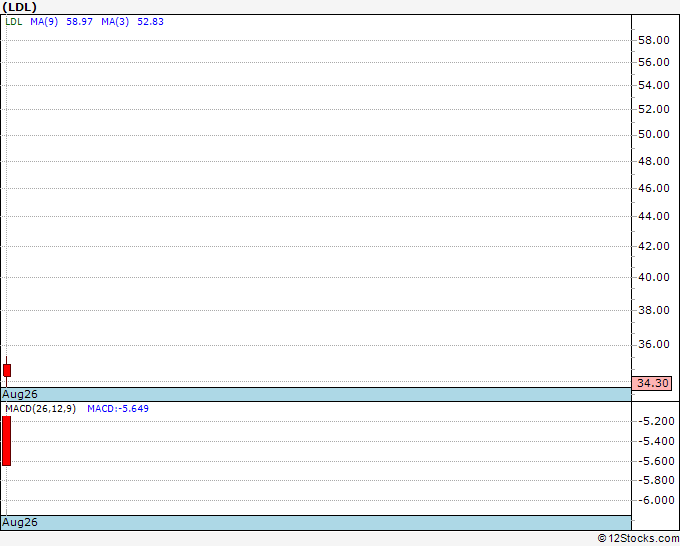This screenshot has height=546, width=680.
Task: Click the 48.00 price axis label
Action: [654, 161]
